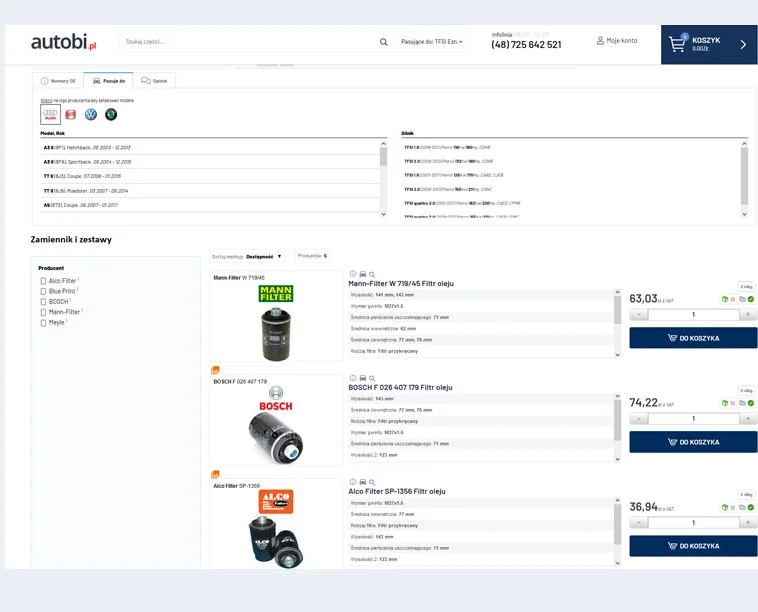Add Mann-Filter W 719/45 to cart
This screenshot has width=758, height=612.
point(693,338)
